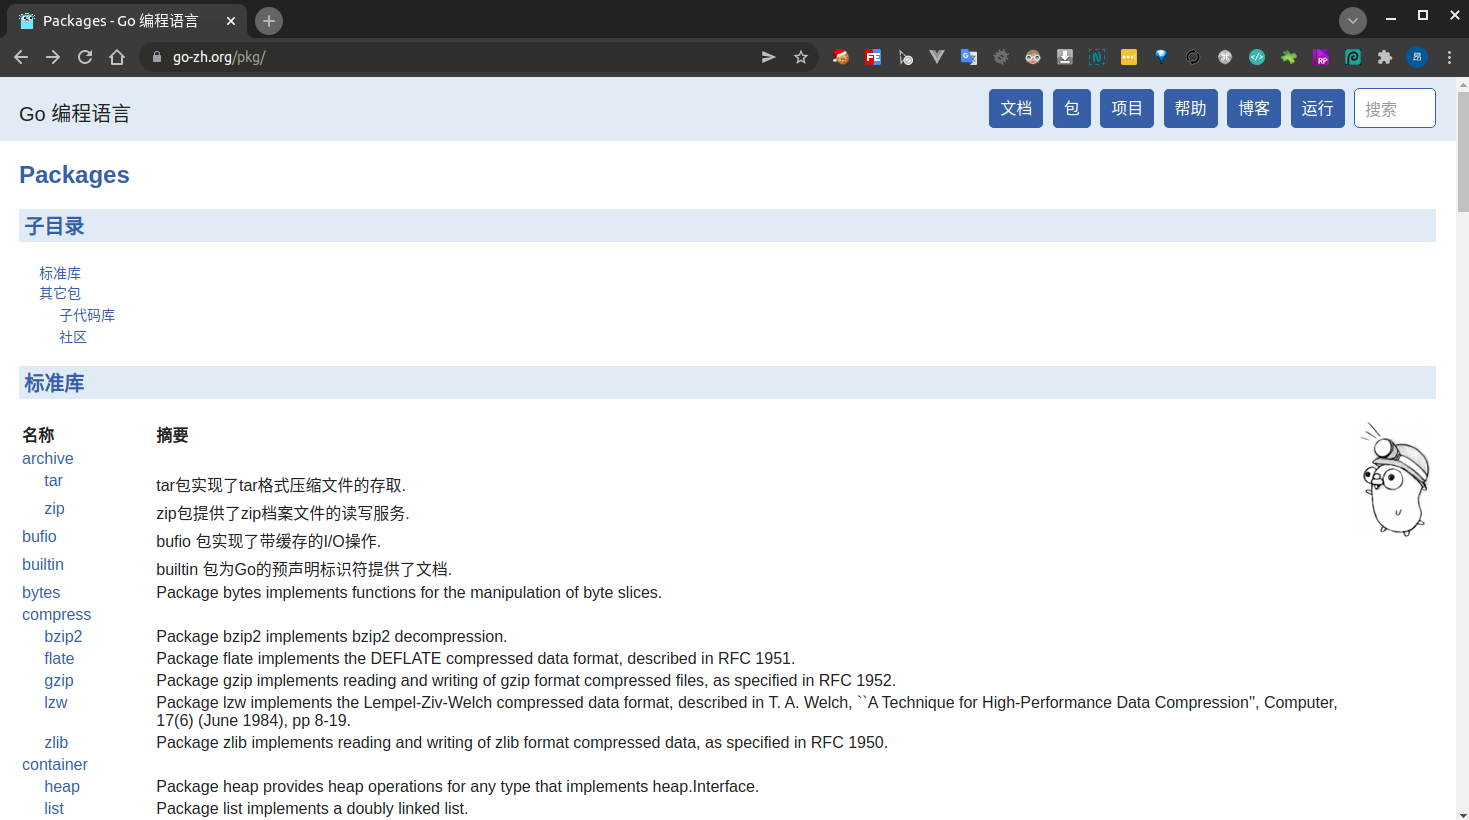The width and height of the screenshot is (1469, 820).
Task: Click the gopher mascot image
Action: tap(1396, 480)
